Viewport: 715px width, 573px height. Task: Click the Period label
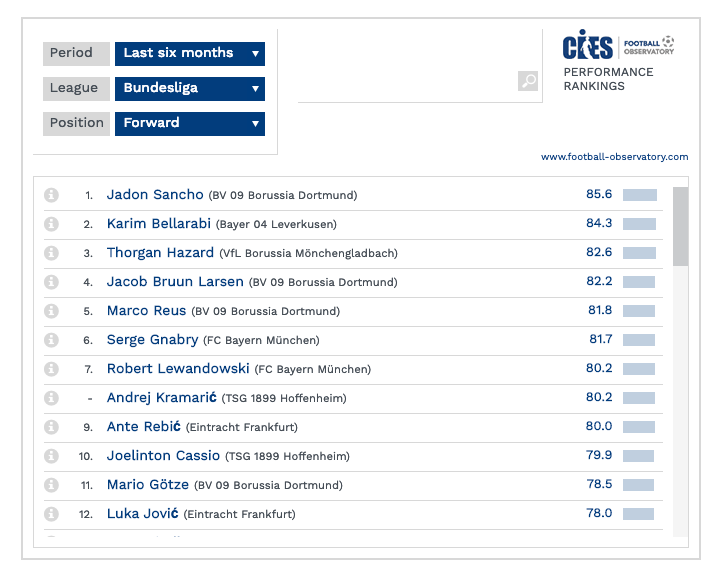pos(76,54)
